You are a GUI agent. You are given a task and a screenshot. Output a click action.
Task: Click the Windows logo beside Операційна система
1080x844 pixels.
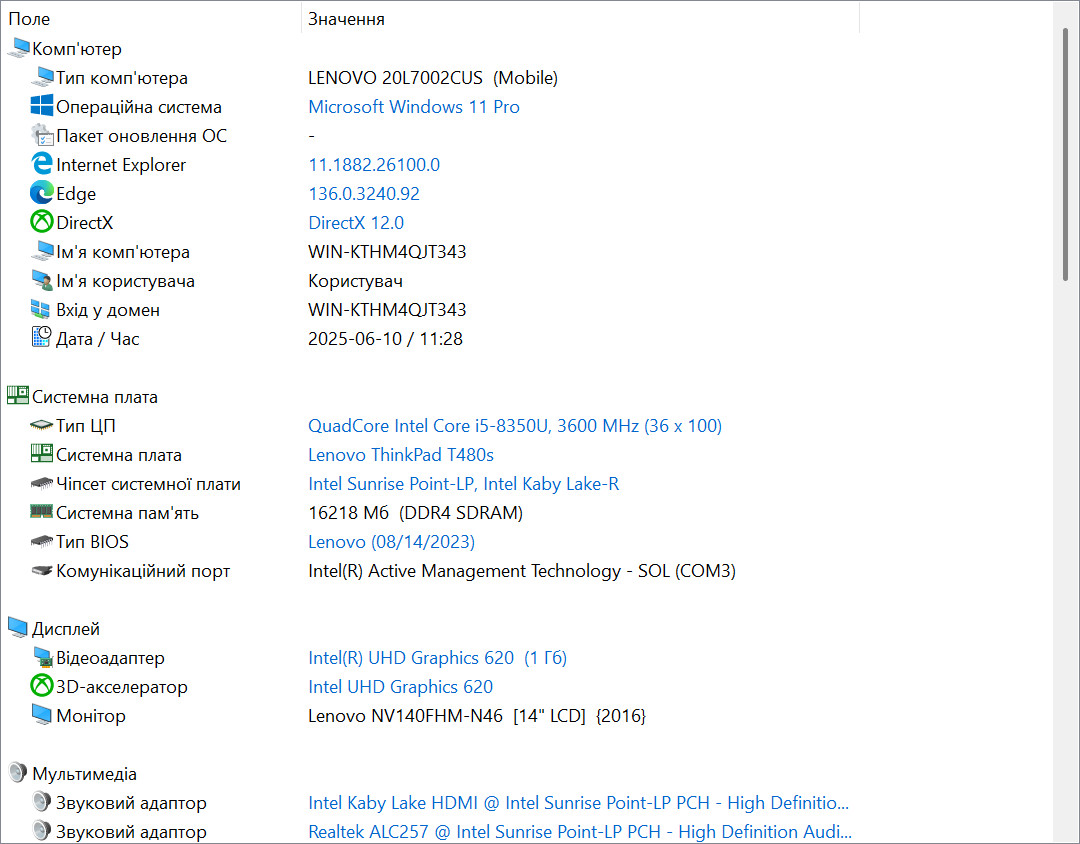click(x=42, y=106)
